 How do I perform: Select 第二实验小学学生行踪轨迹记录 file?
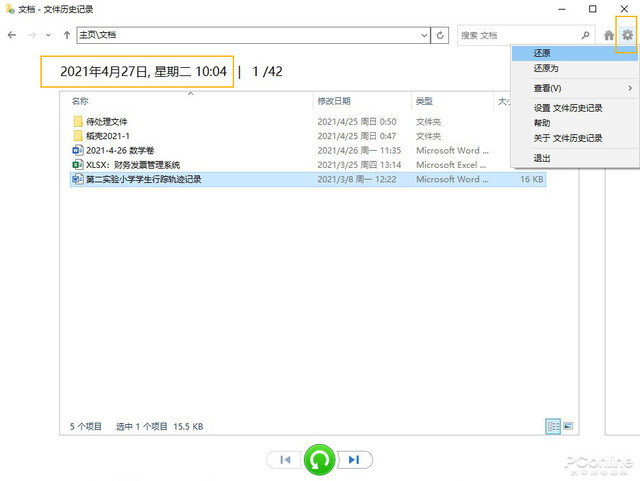tap(143, 179)
